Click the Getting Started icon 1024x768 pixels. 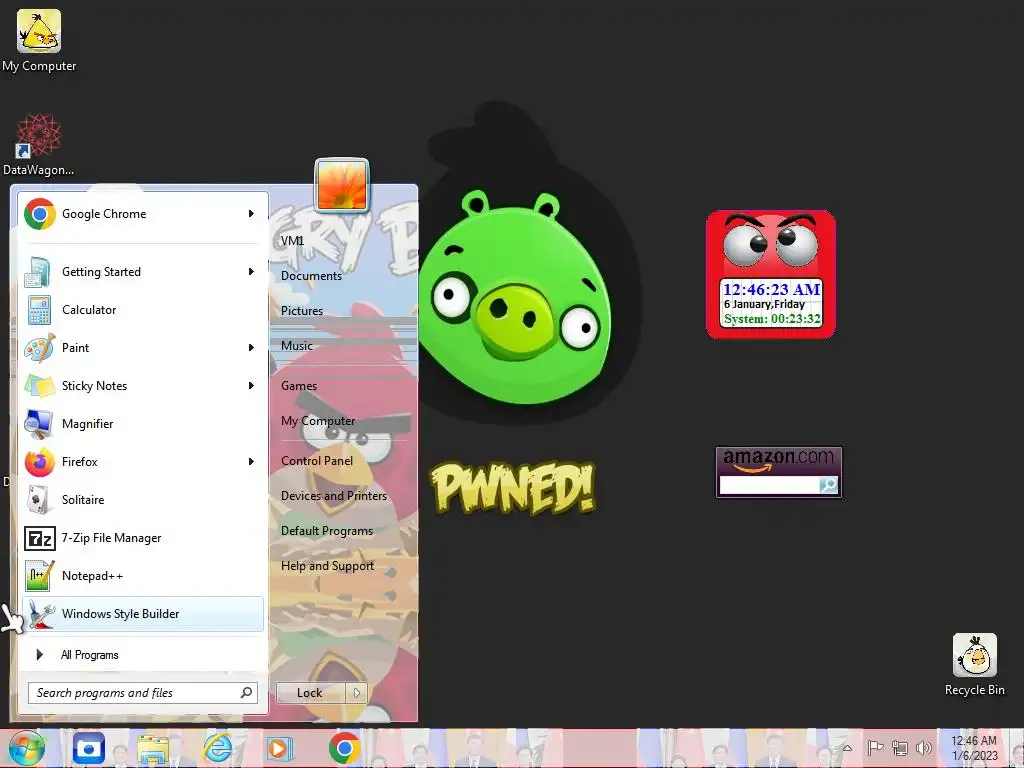(38, 272)
